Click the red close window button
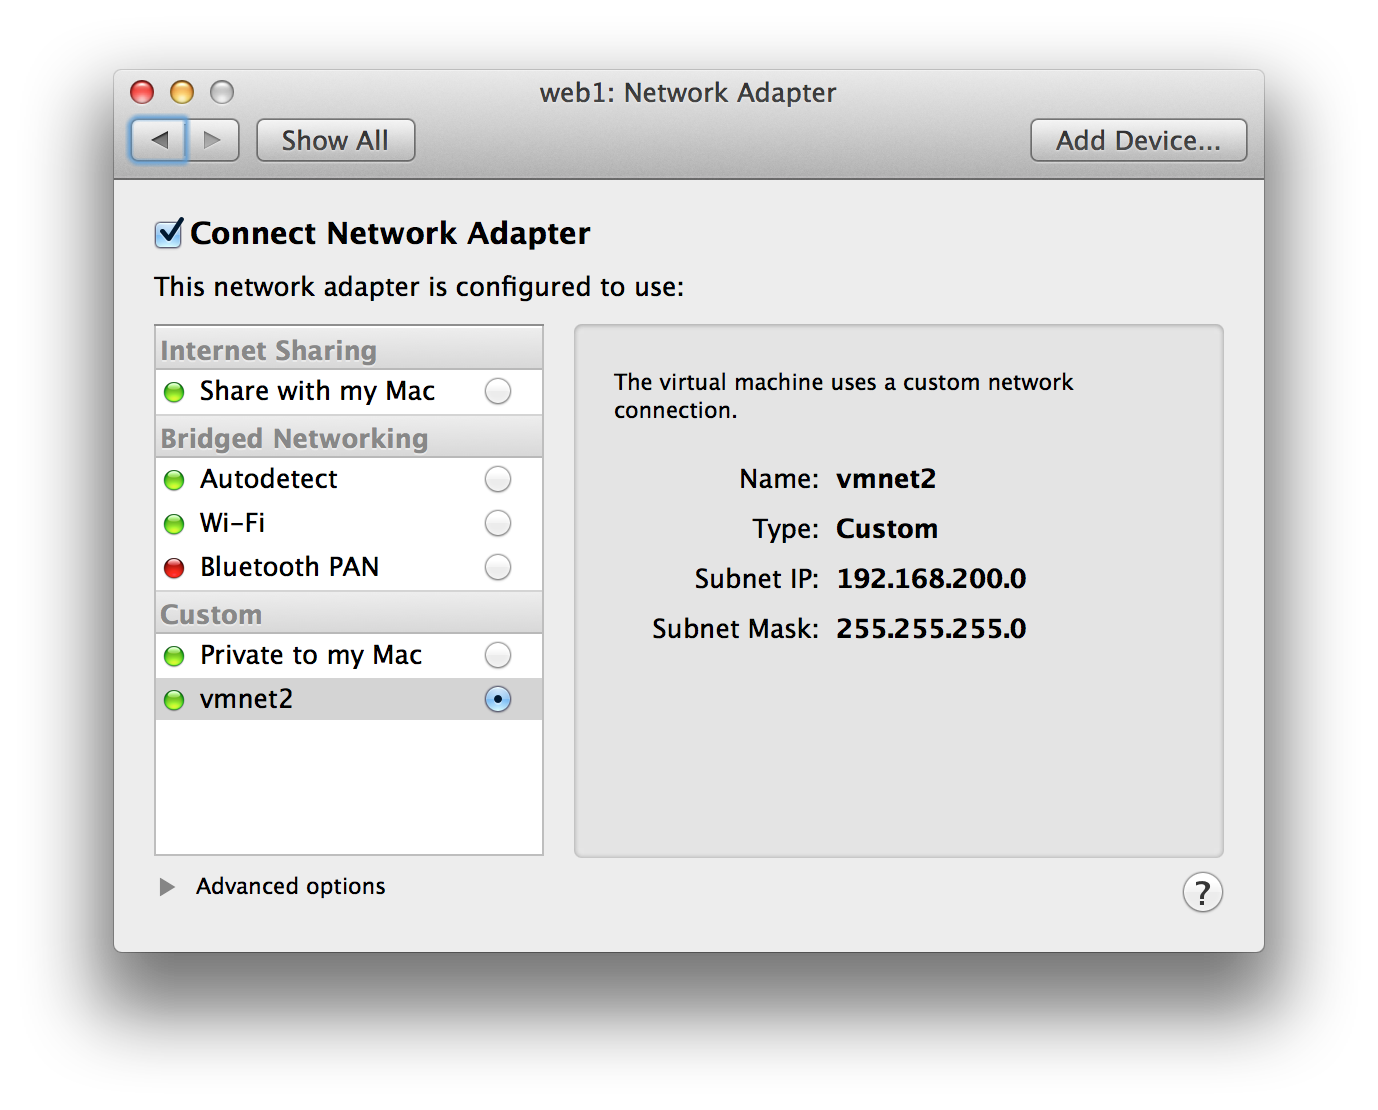Viewport: 1378px width, 1110px height. (x=142, y=92)
